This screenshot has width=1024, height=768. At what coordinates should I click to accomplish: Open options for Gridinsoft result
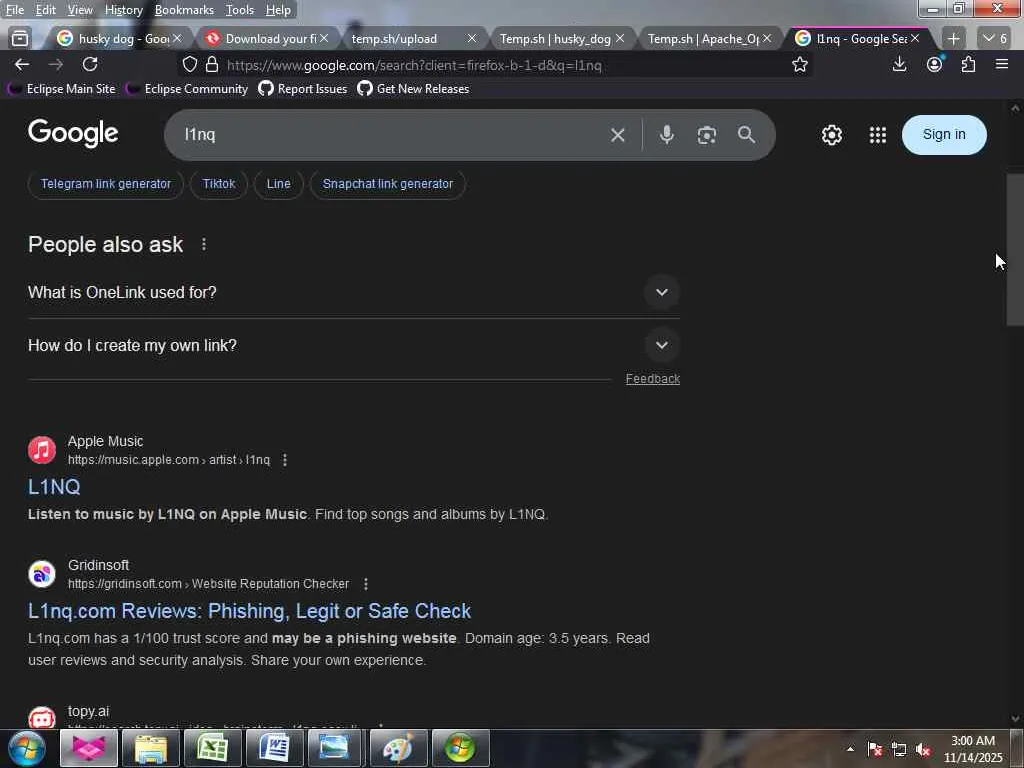366,584
